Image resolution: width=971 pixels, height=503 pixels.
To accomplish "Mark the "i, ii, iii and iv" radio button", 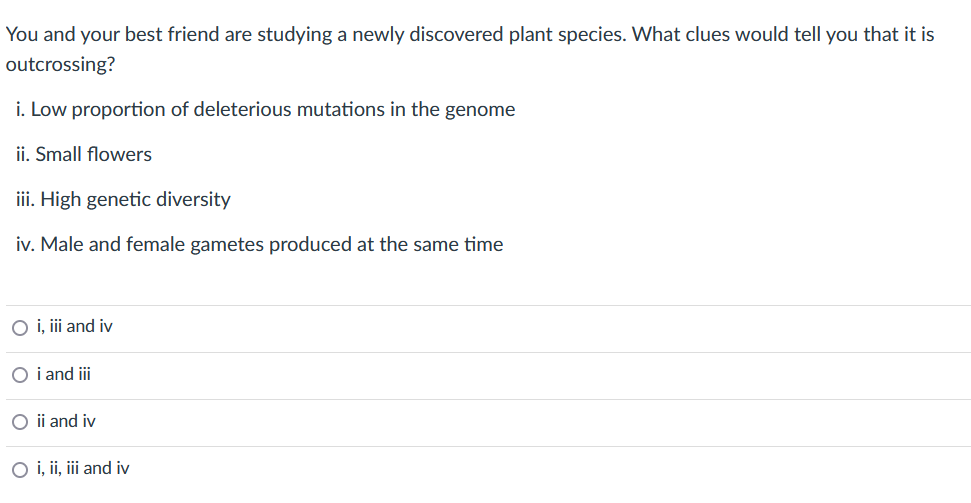I will (20, 468).
